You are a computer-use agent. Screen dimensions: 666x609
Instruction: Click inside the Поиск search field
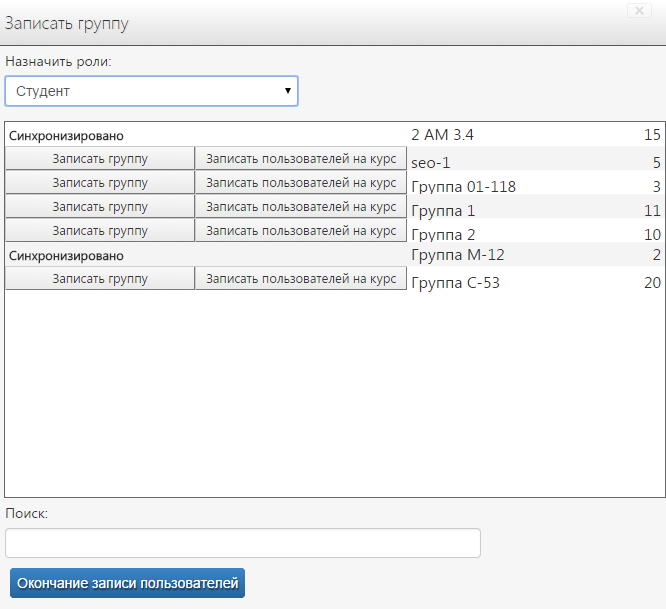243,543
